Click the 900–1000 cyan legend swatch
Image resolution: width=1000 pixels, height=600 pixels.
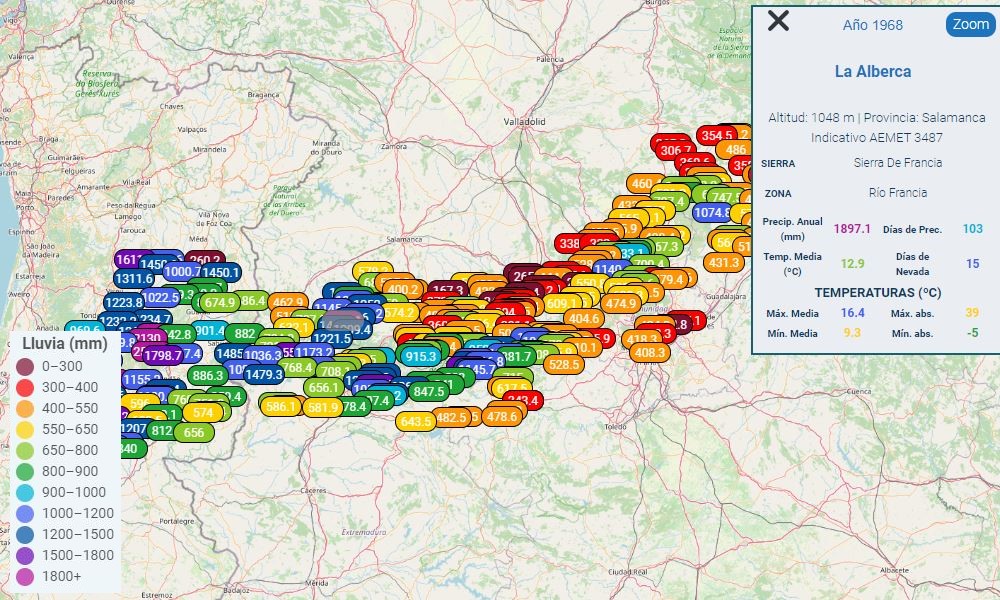(x=25, y=492)
